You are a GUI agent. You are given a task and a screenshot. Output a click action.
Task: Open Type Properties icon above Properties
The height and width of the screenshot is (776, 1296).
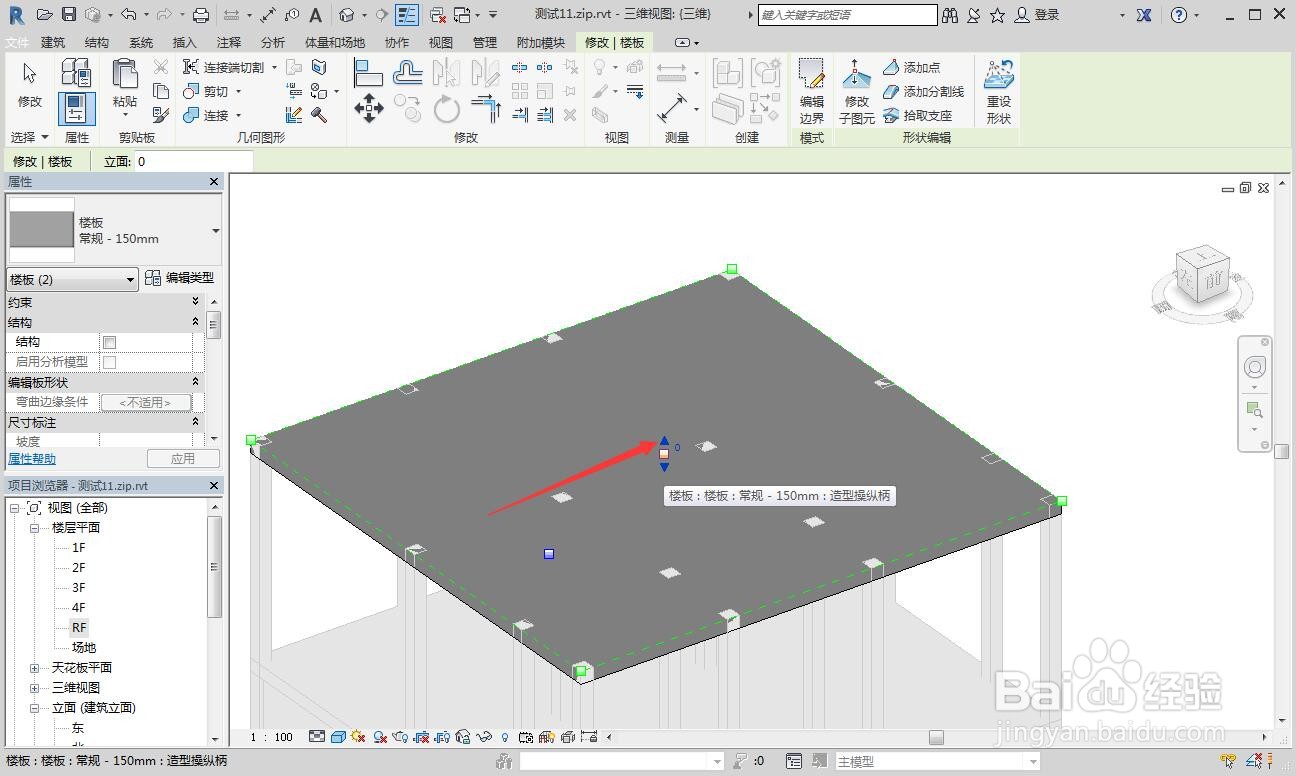coord(77,72)
